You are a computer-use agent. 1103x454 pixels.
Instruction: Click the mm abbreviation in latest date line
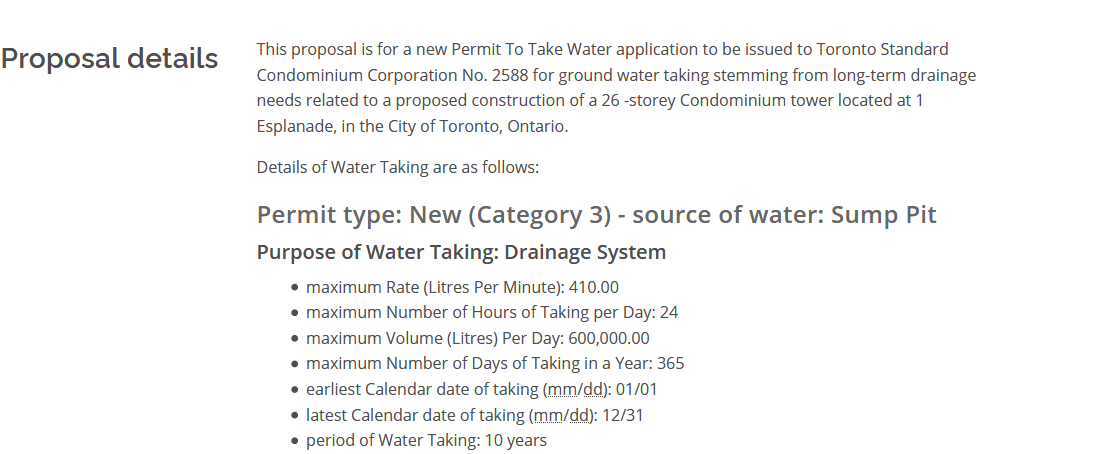tap(548, 415)
